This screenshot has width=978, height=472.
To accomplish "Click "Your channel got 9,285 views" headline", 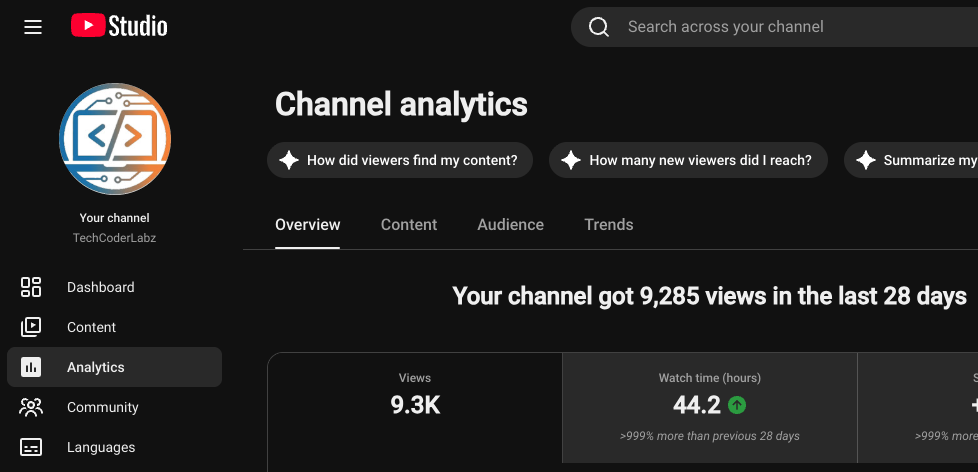I will point(709,296).
